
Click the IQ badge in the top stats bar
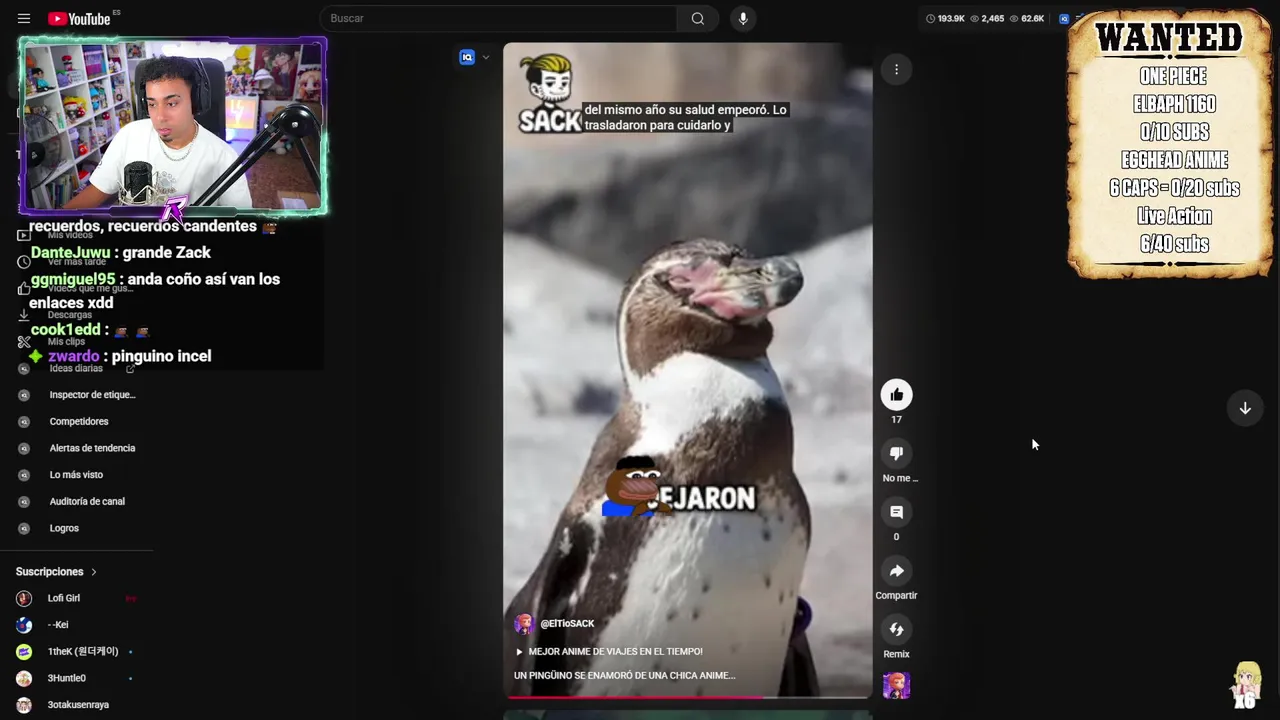[x=1064, y=19]
